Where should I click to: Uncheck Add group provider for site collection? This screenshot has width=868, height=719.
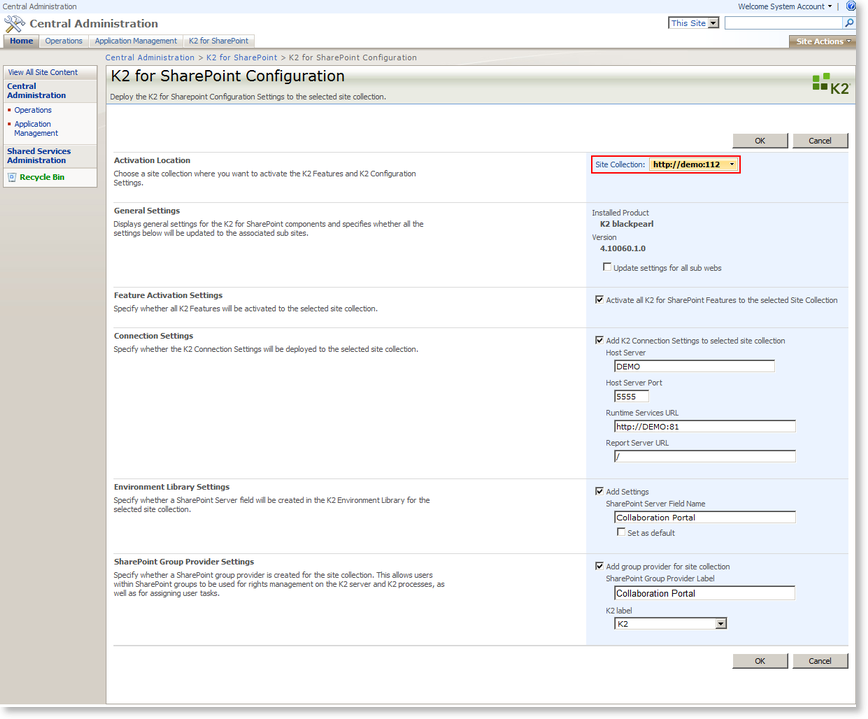click(599, 566)
